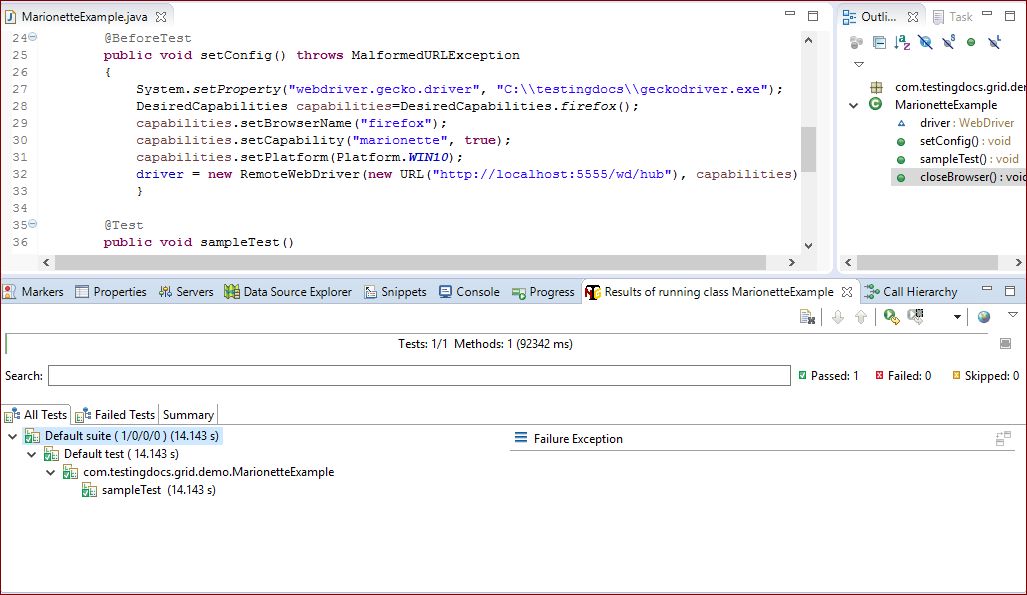Toggle hide static fields and methods

[948, 43]
